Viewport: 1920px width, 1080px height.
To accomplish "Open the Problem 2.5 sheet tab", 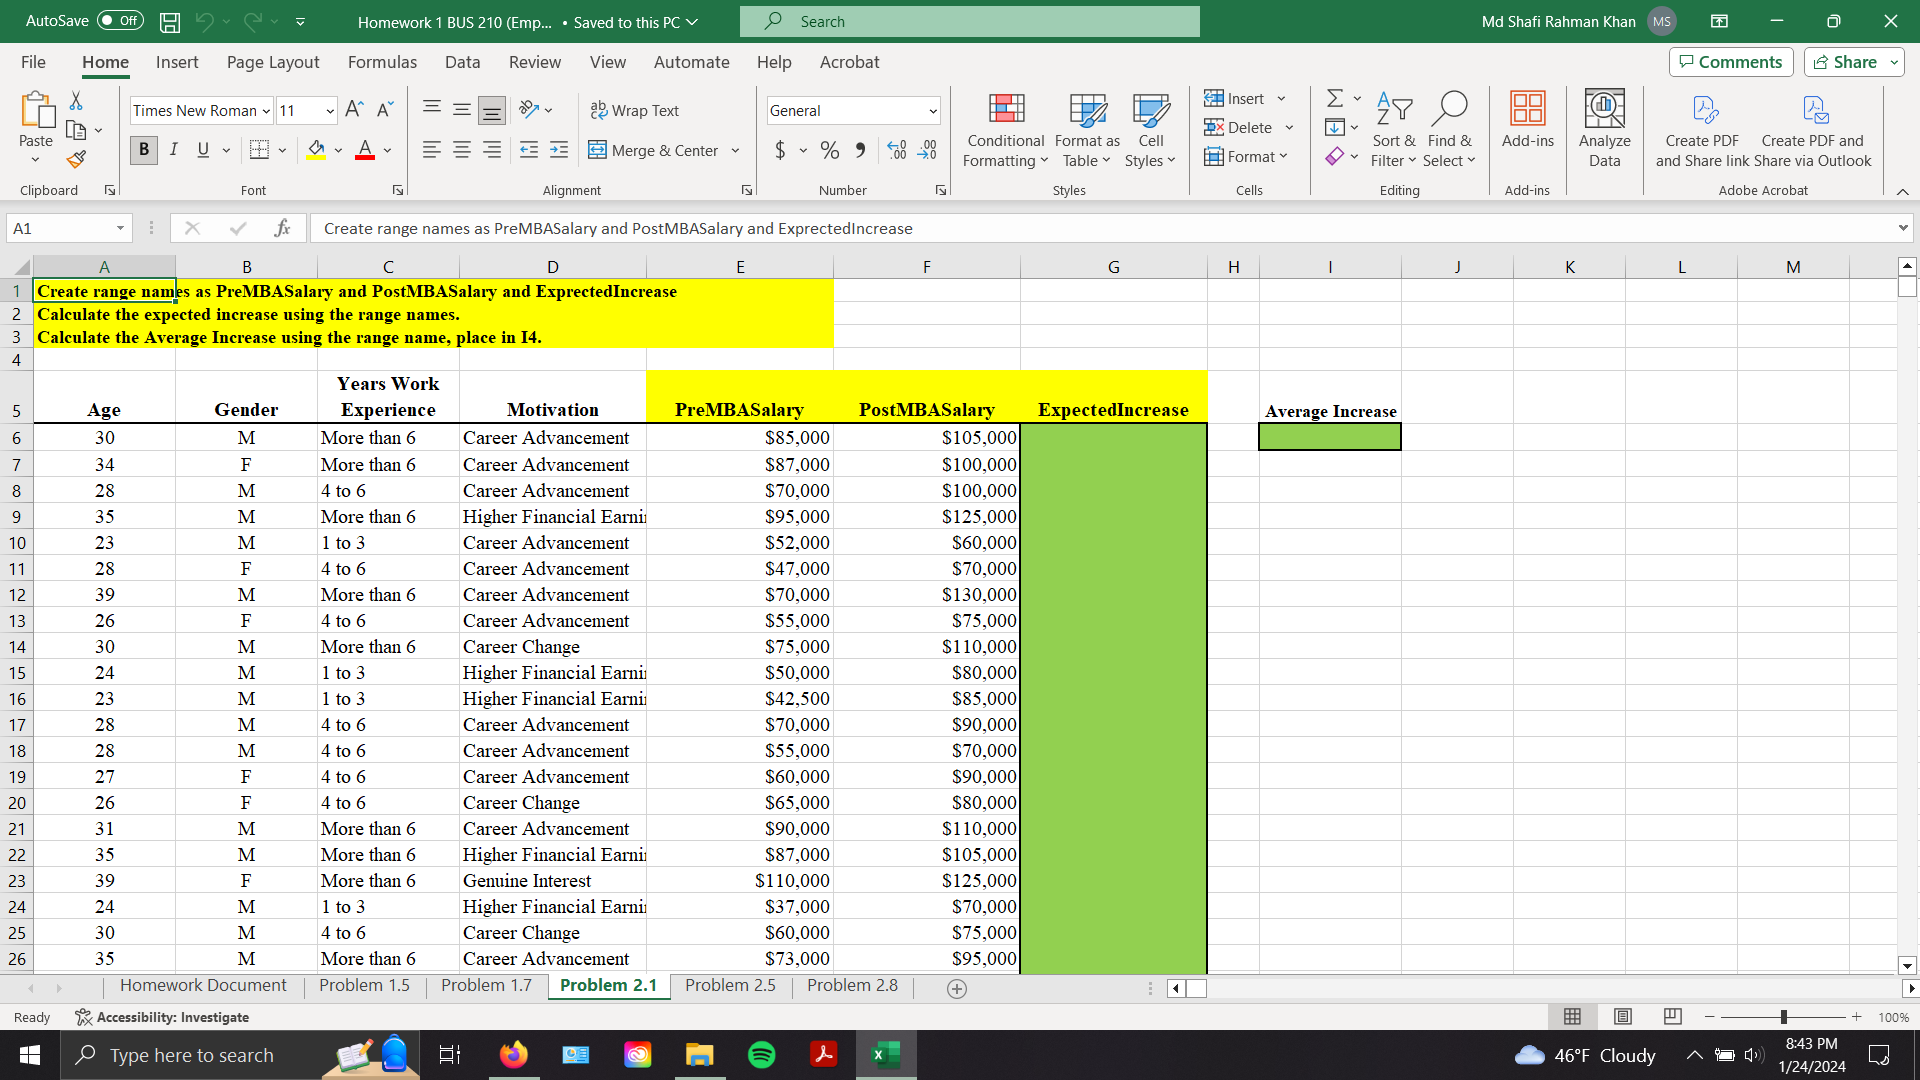I will 730,985.
